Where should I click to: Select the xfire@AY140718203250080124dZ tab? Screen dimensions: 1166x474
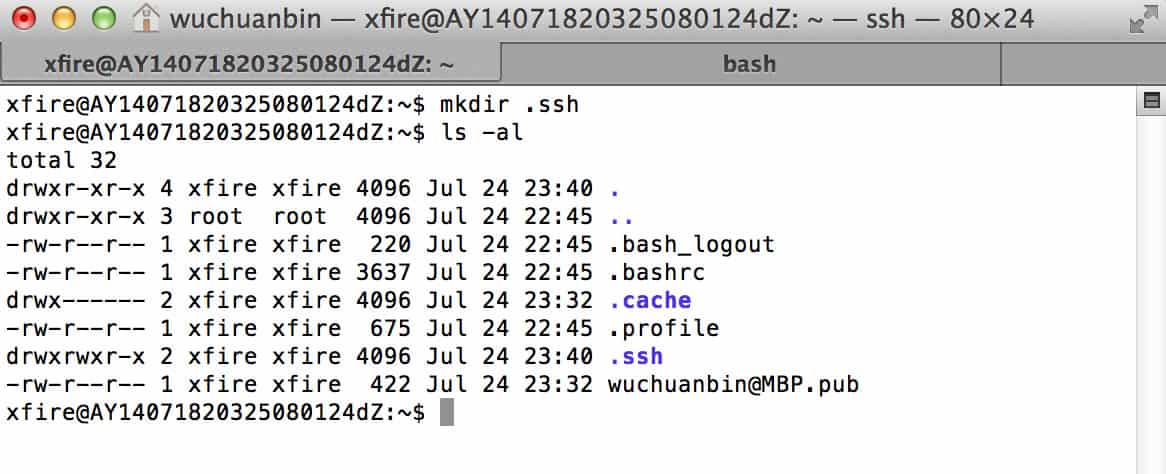pyautogui.click(x=250, y=64)
